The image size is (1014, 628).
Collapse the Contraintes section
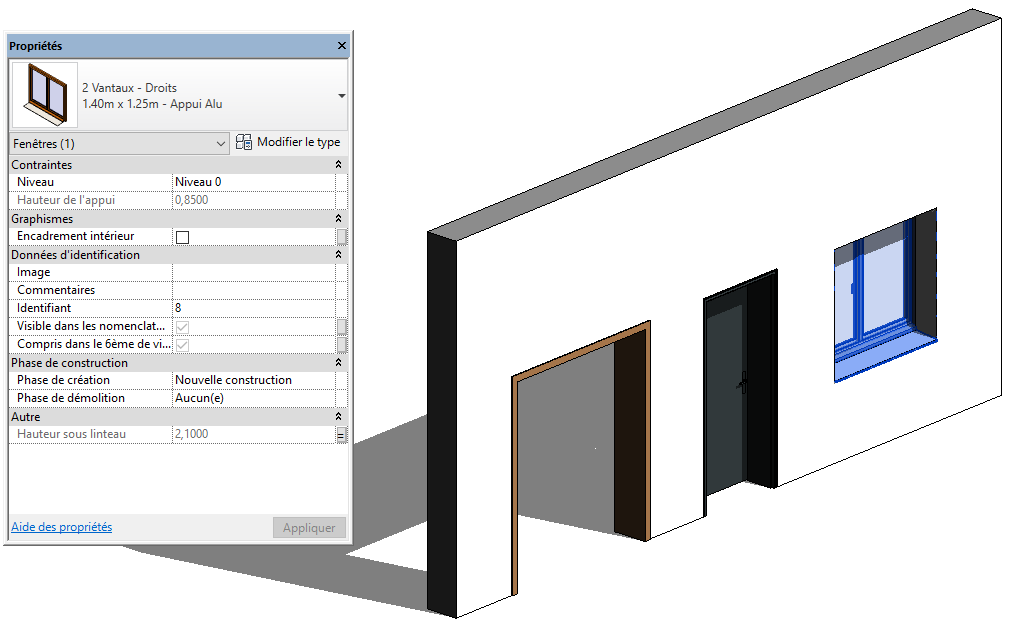click(x=338, y=165)
